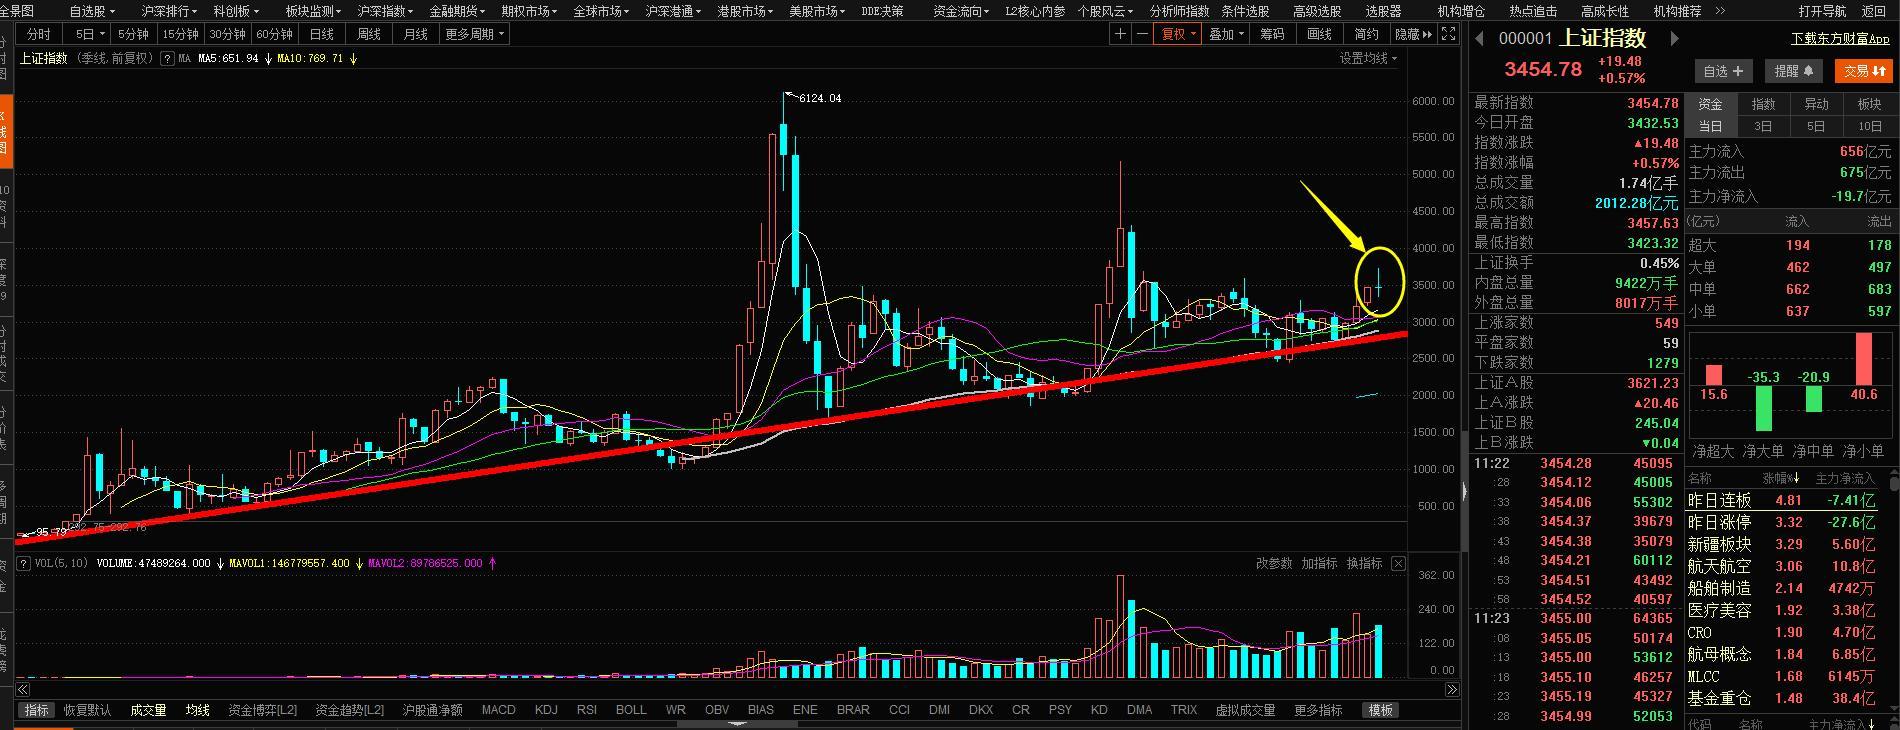Select 3日 fund flow tab
1900x730 pixels.
(1763, 126)
